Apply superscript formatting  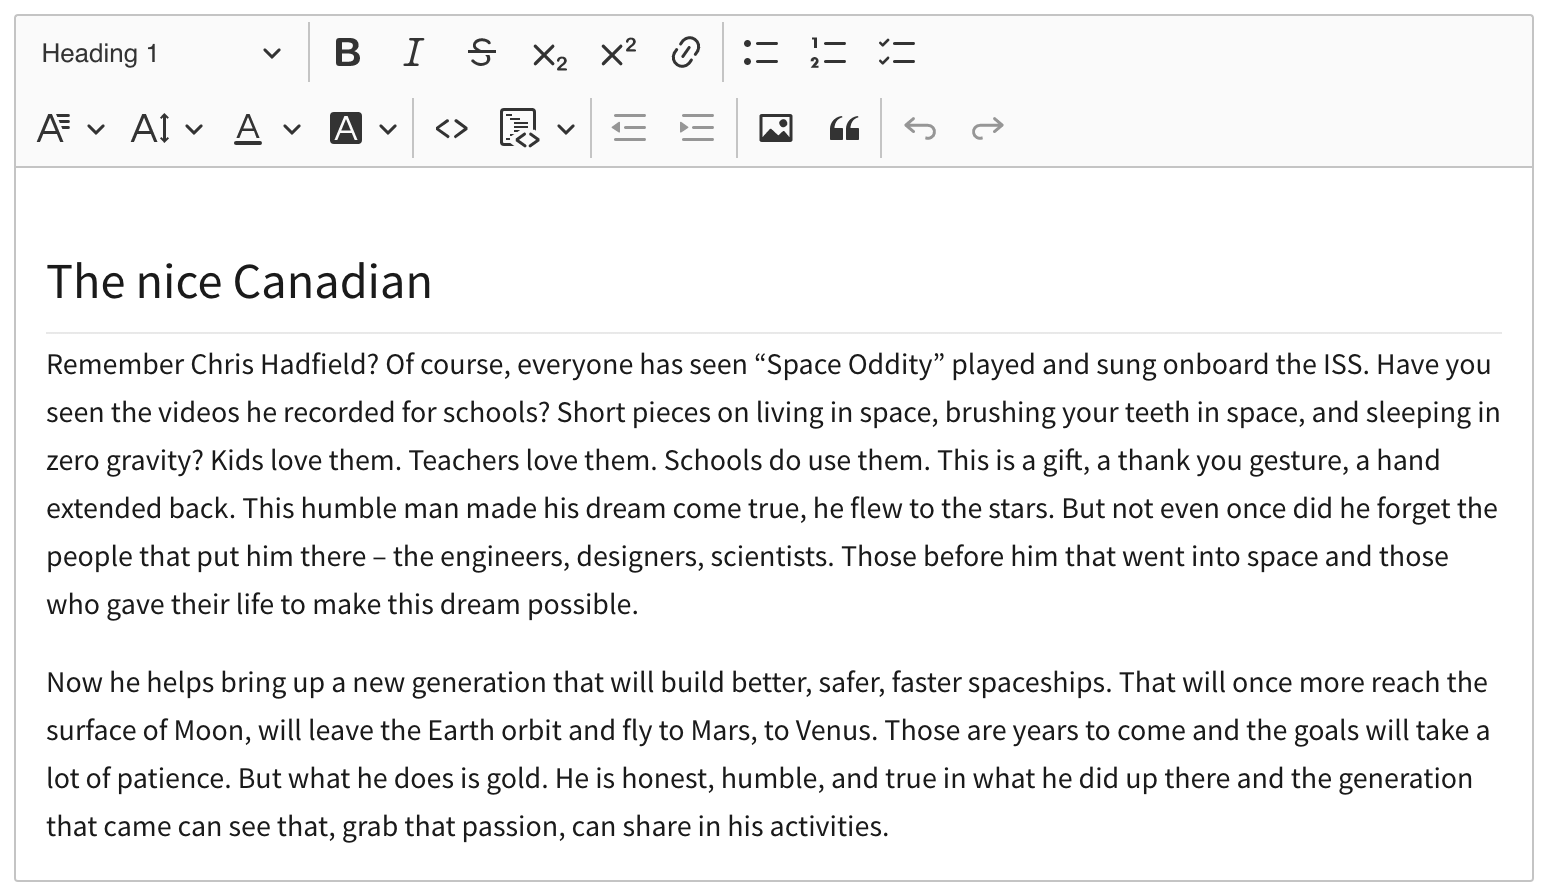coord(617,53)
